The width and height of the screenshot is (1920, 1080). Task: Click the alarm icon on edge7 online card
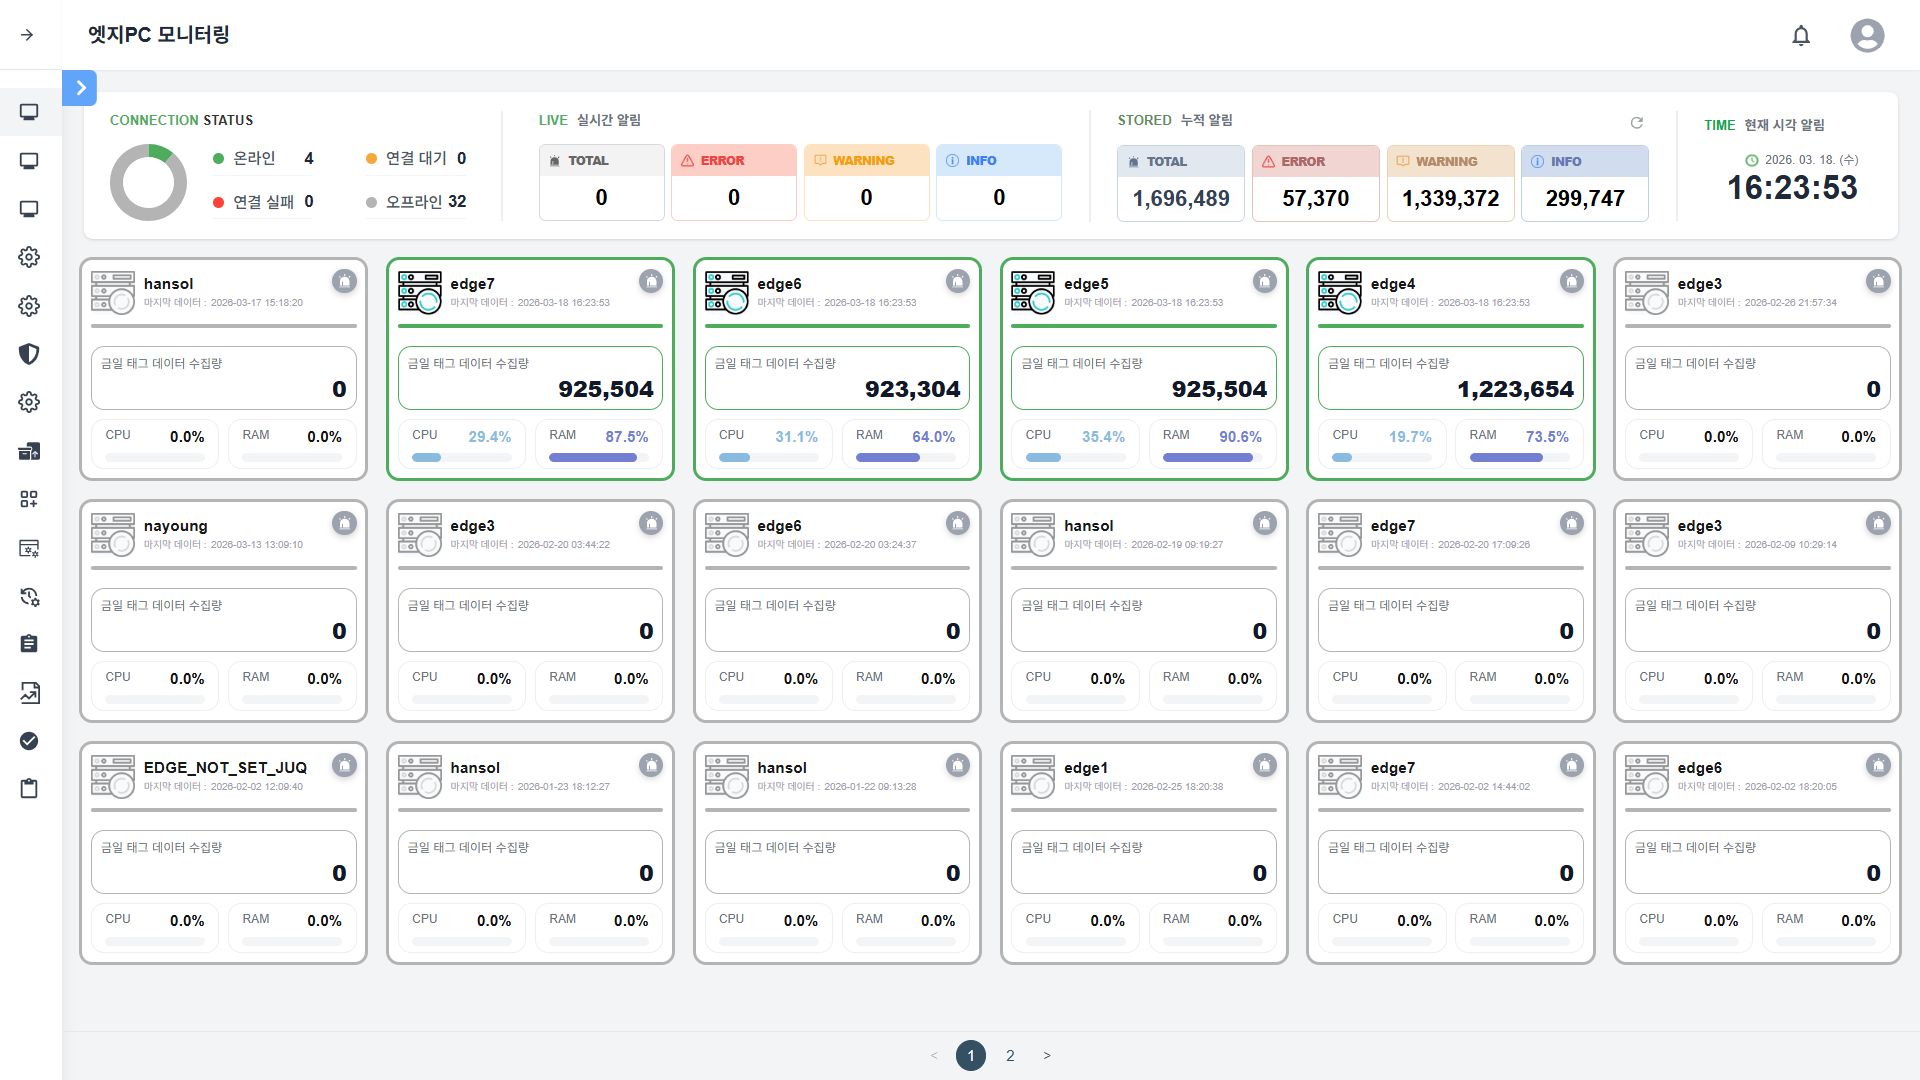pos(651,281)
